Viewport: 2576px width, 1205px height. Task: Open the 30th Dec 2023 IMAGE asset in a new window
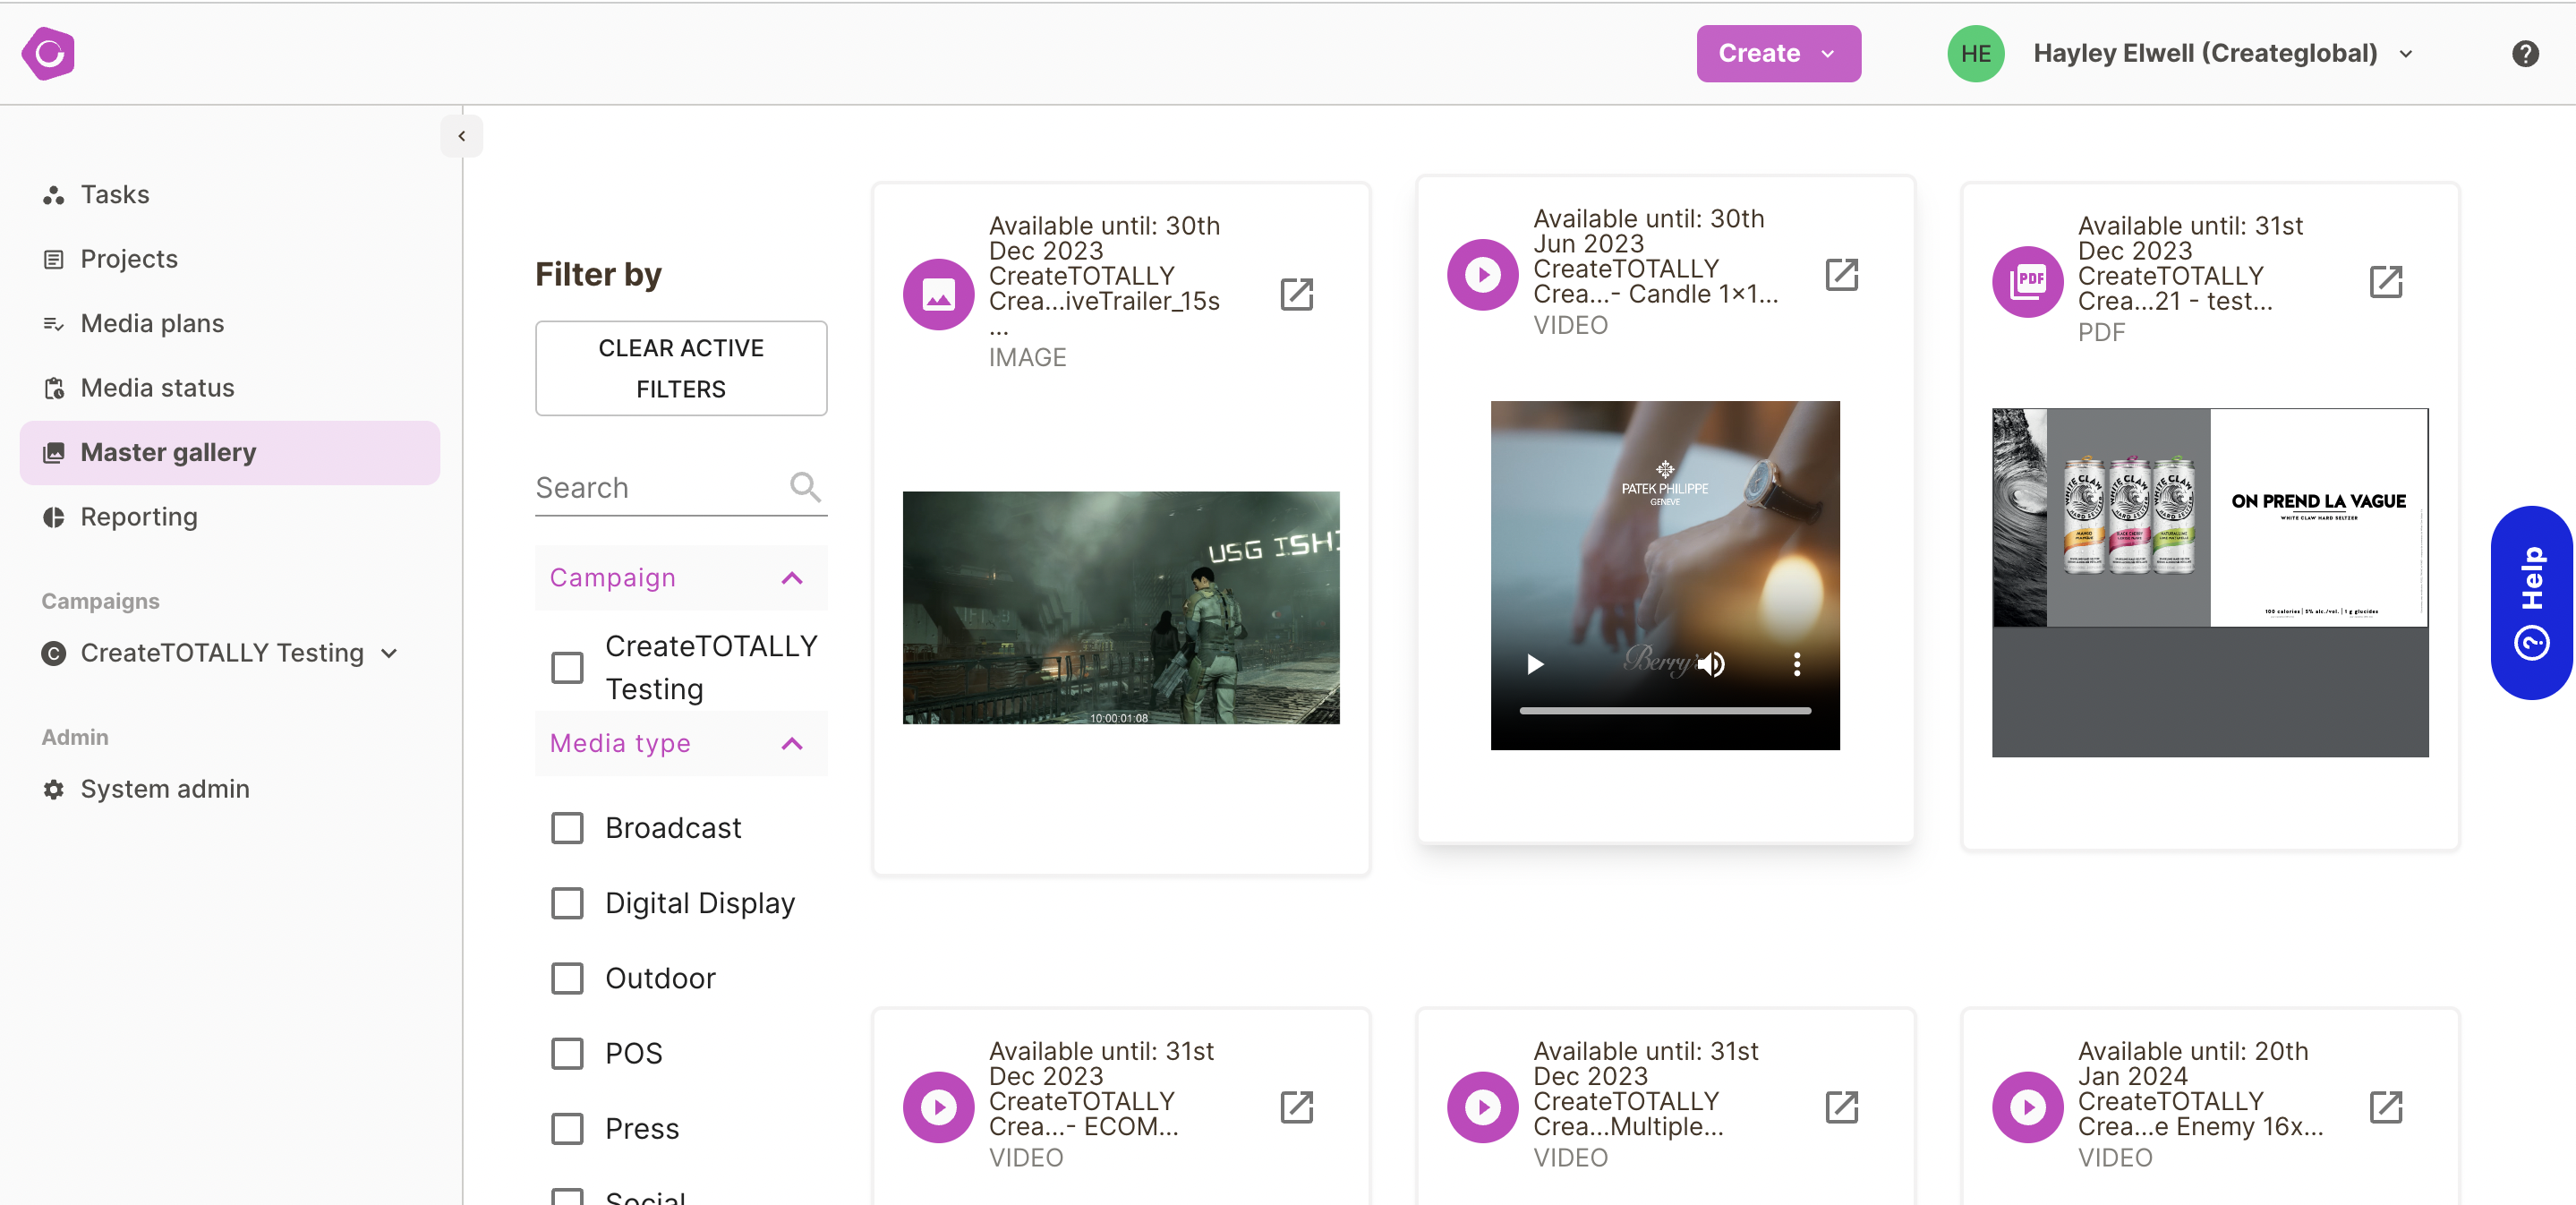(1296, 294)
